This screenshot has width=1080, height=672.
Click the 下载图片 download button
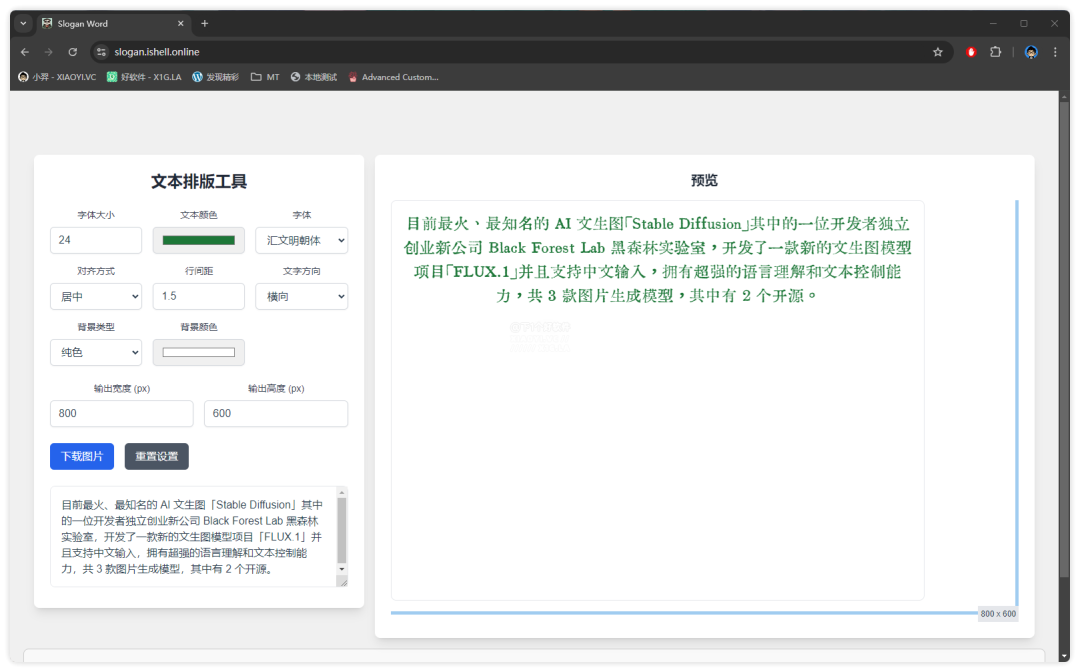[81, 456]
